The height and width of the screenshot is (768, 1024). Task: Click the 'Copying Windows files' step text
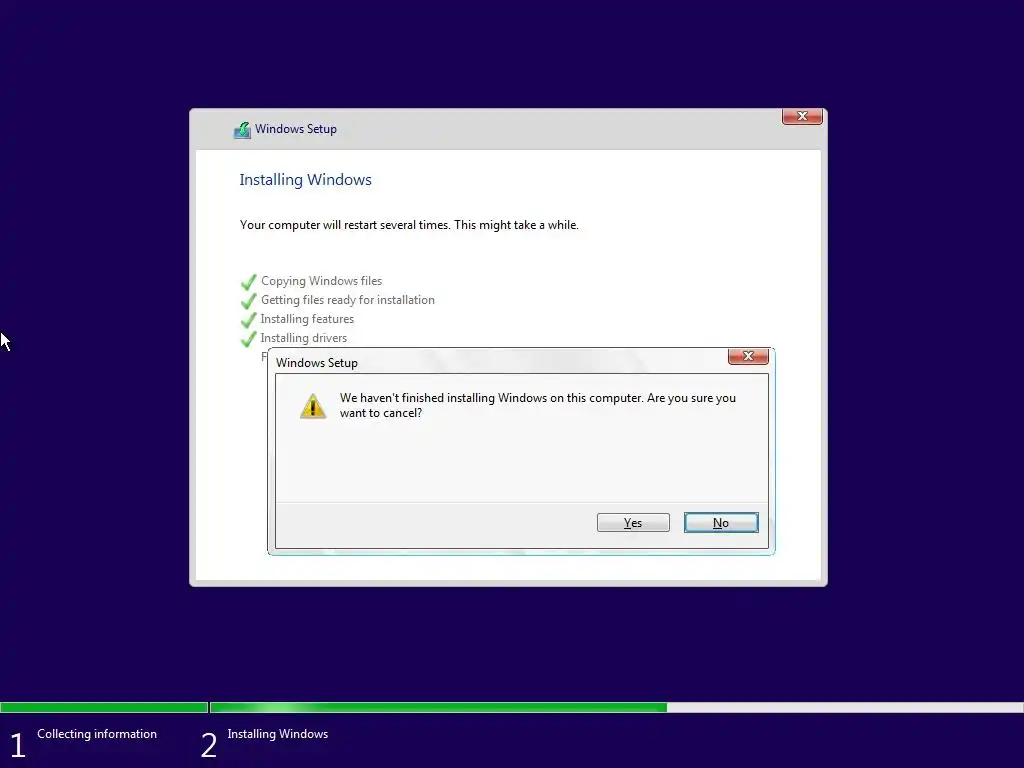(x=321, y=281)
